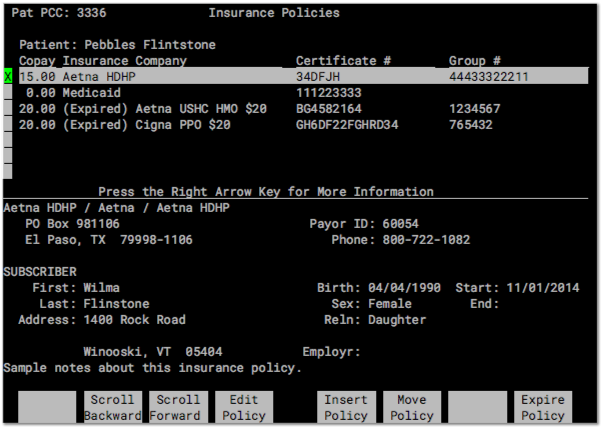Click the Winooski, VT 05404 line
Viewport: 602px width, 428px height.
[x=153, y=352]
